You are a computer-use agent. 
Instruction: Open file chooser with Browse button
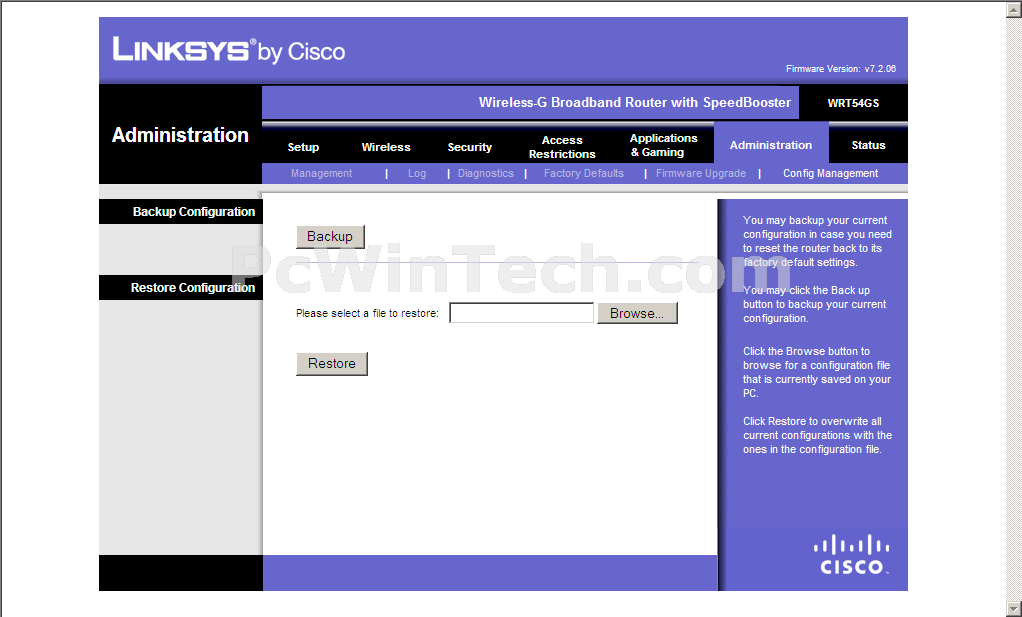[637, 313]
